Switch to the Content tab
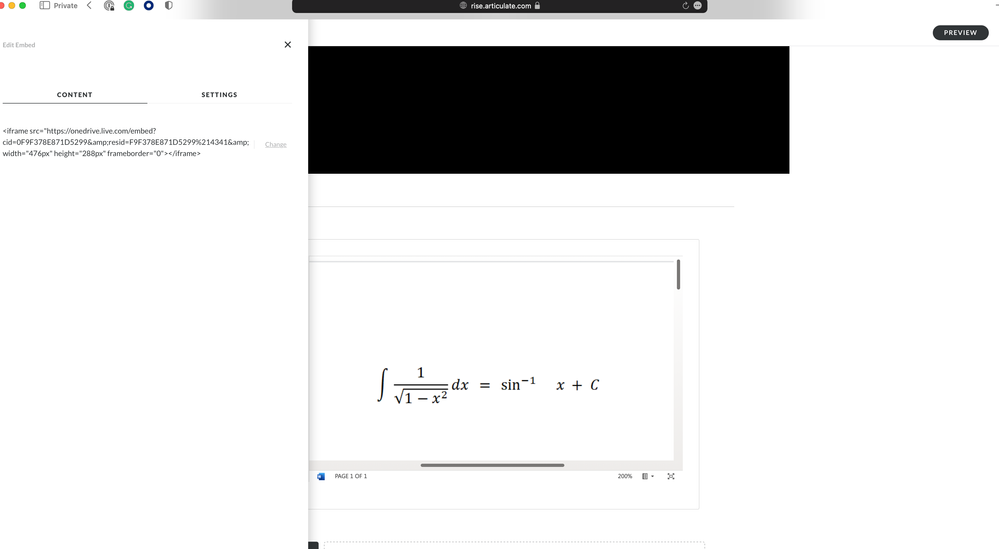The width and height of the screenshot is (999, 549). point(75,94)
